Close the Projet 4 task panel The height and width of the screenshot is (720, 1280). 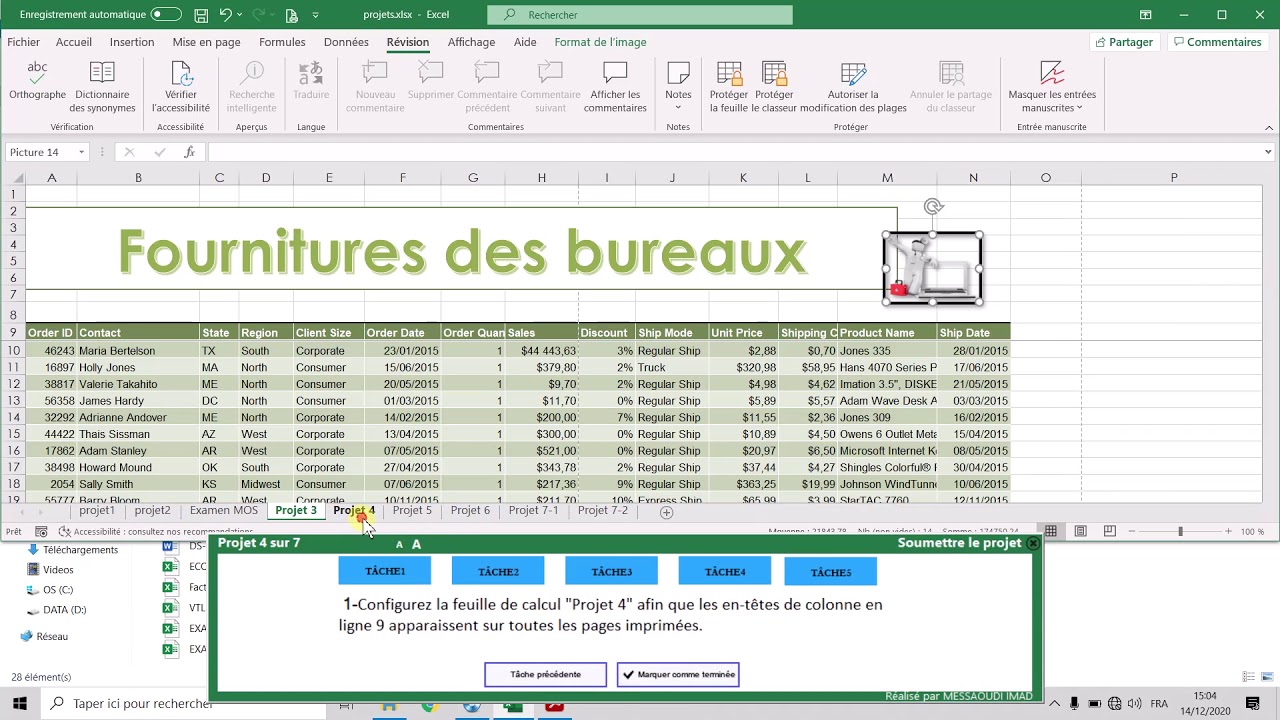point(1033,543)
